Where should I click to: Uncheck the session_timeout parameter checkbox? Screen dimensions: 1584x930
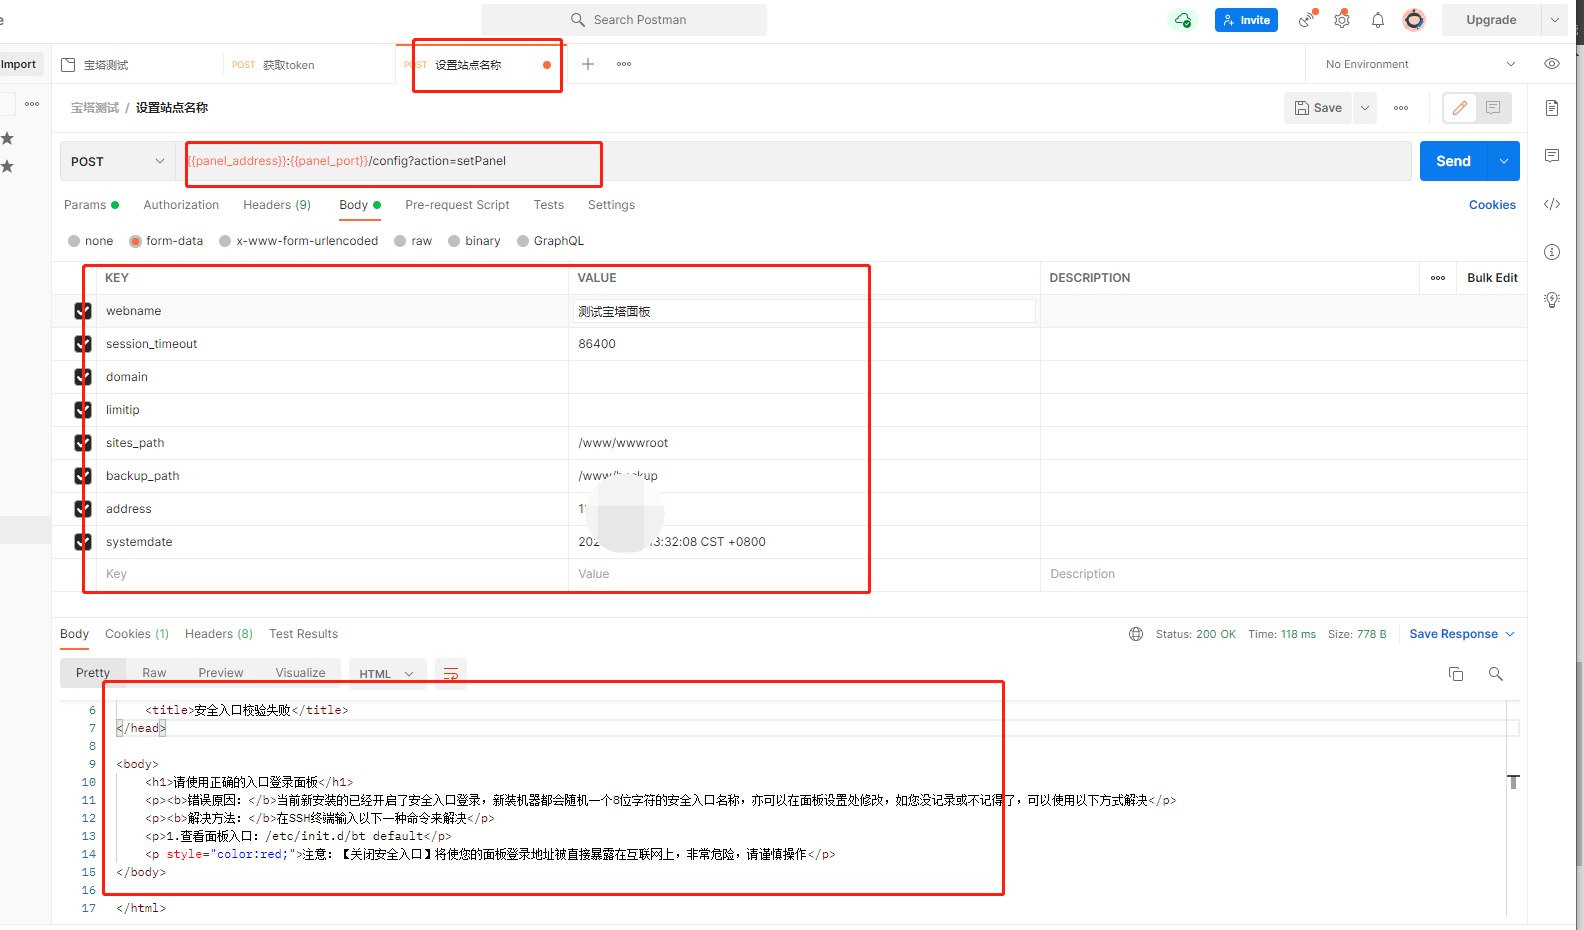tap(83, 344)
